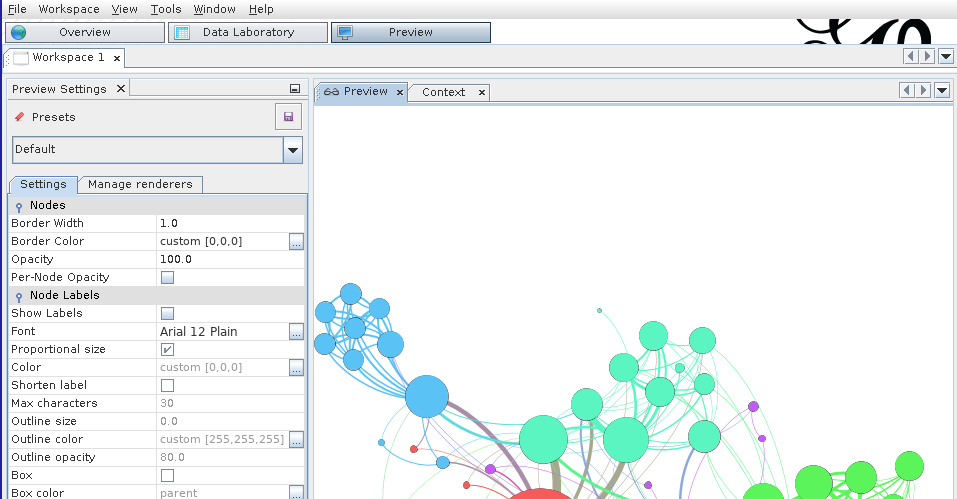Image resolution: width=957 pixels, height=499 pixels.
Task: Open Font chooser ellipsis button
Action: coord(296,332)
